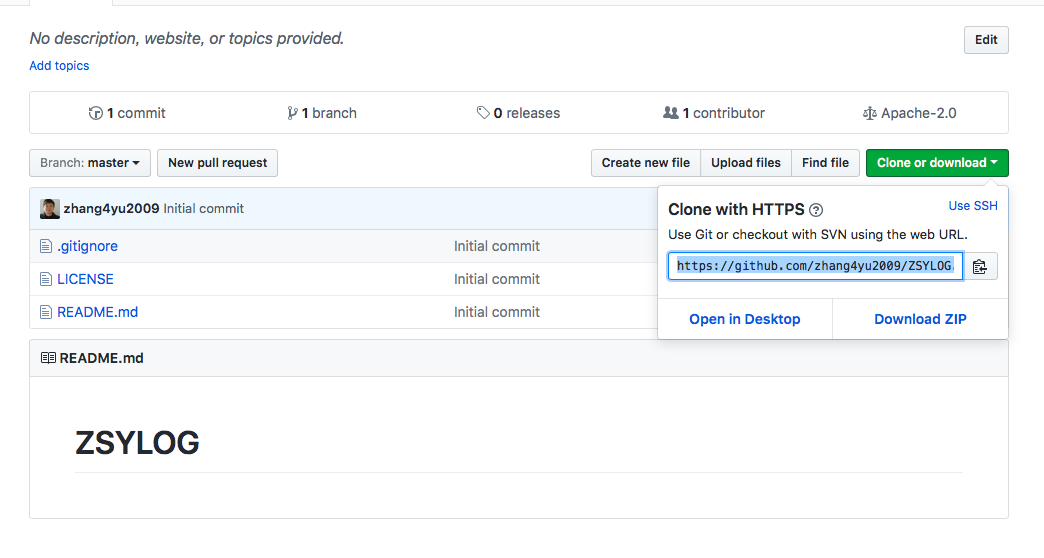Open 0 releases page
The height and width of the screenshot is (558, 1044).
pos(519,113)
